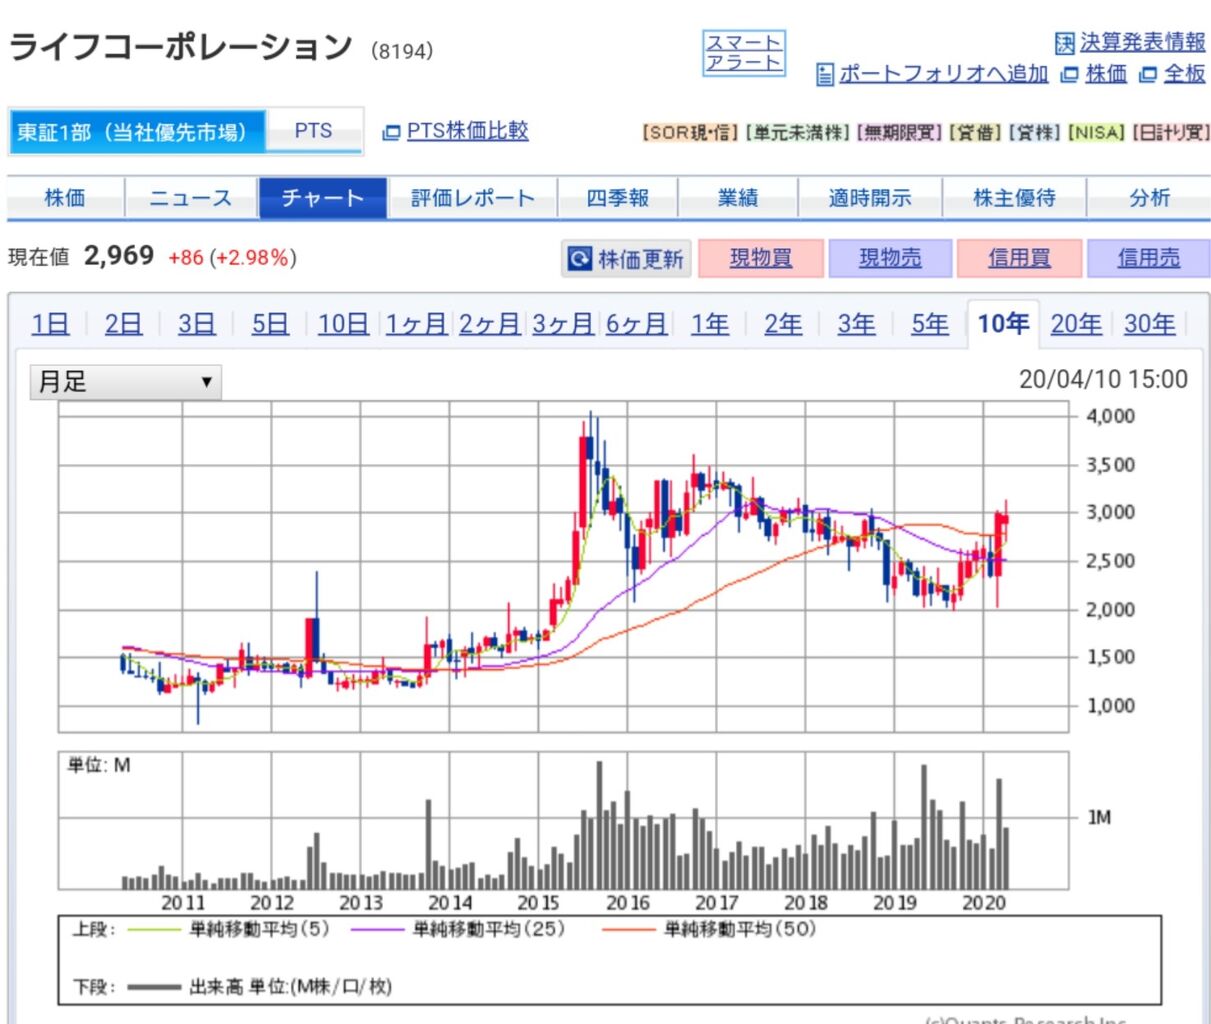Select the 2日 chart period
The height and width of the screenshot is (1024, 1211).
123,324
